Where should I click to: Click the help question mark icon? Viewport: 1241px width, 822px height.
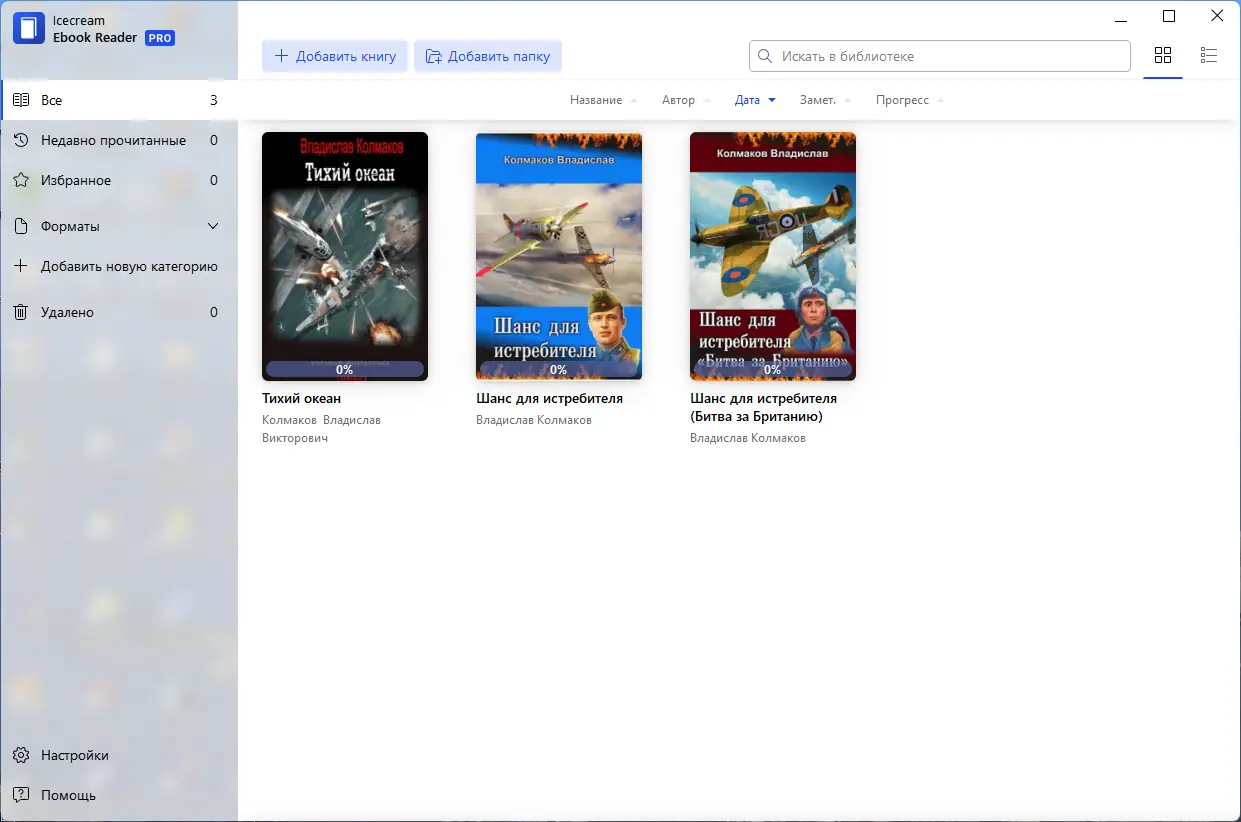20,795
